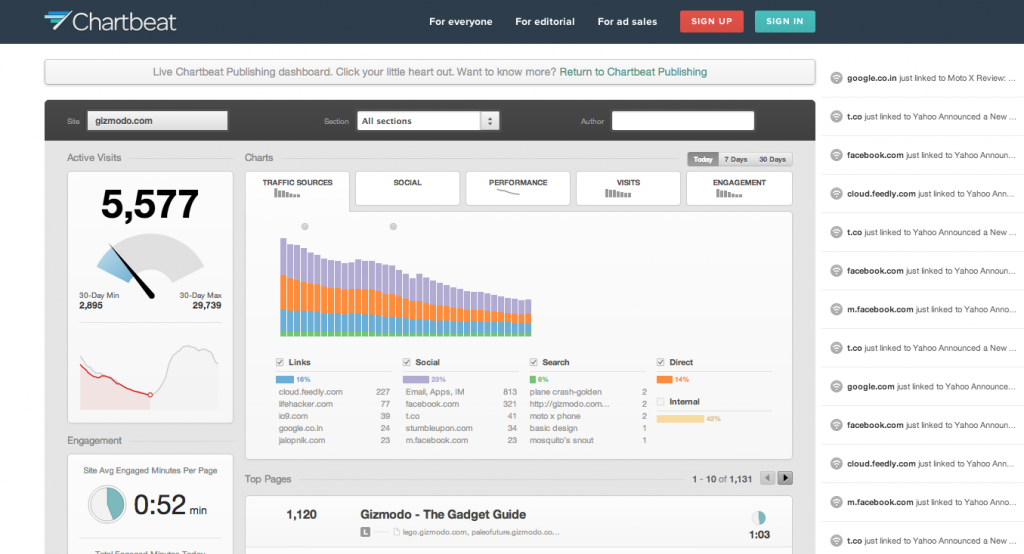Click the engaged time pie icon next to 0:52 min

107,504
